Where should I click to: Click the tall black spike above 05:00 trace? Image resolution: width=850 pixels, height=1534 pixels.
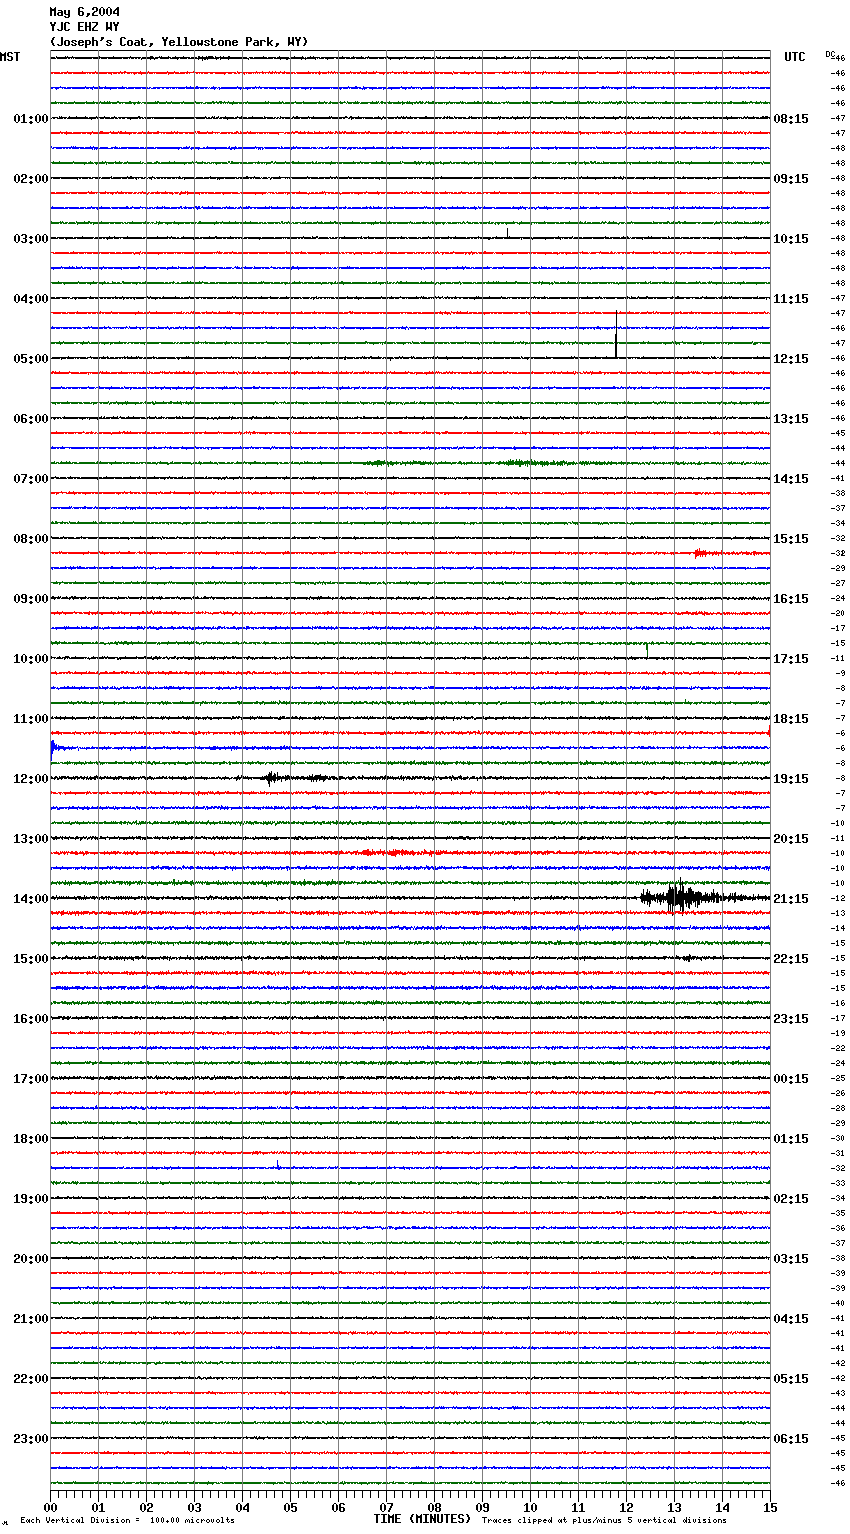[x=616, y=334]
